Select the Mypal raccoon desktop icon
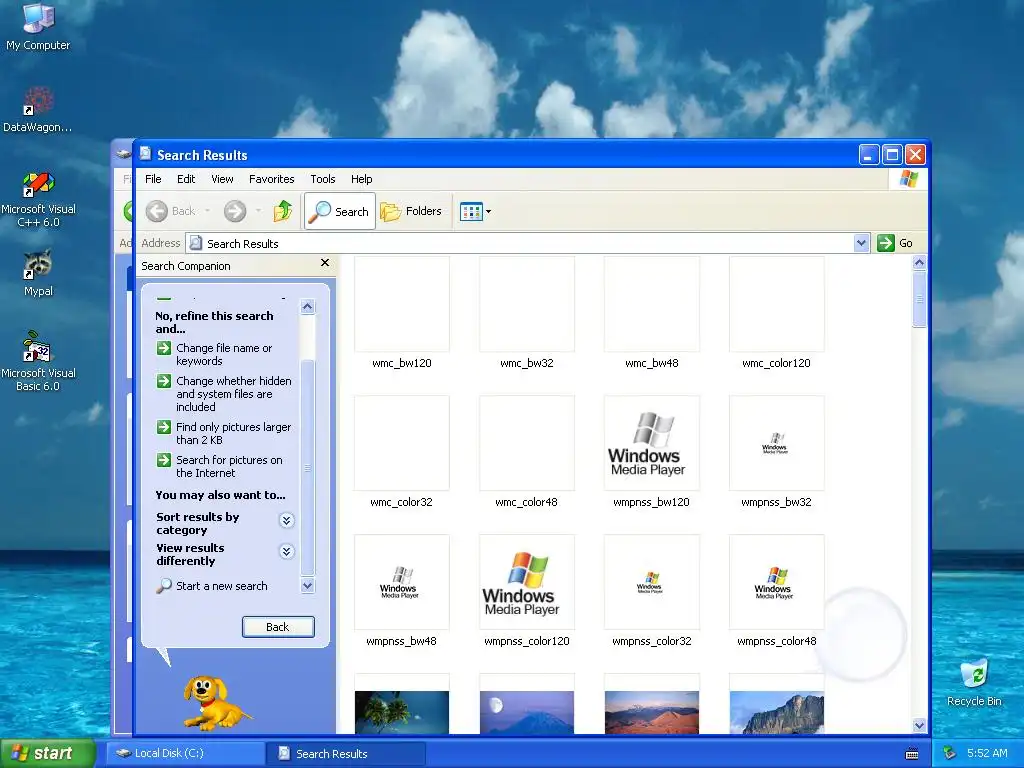Image resolution: width=1024 pixels, height=768 pixels. 38,273
